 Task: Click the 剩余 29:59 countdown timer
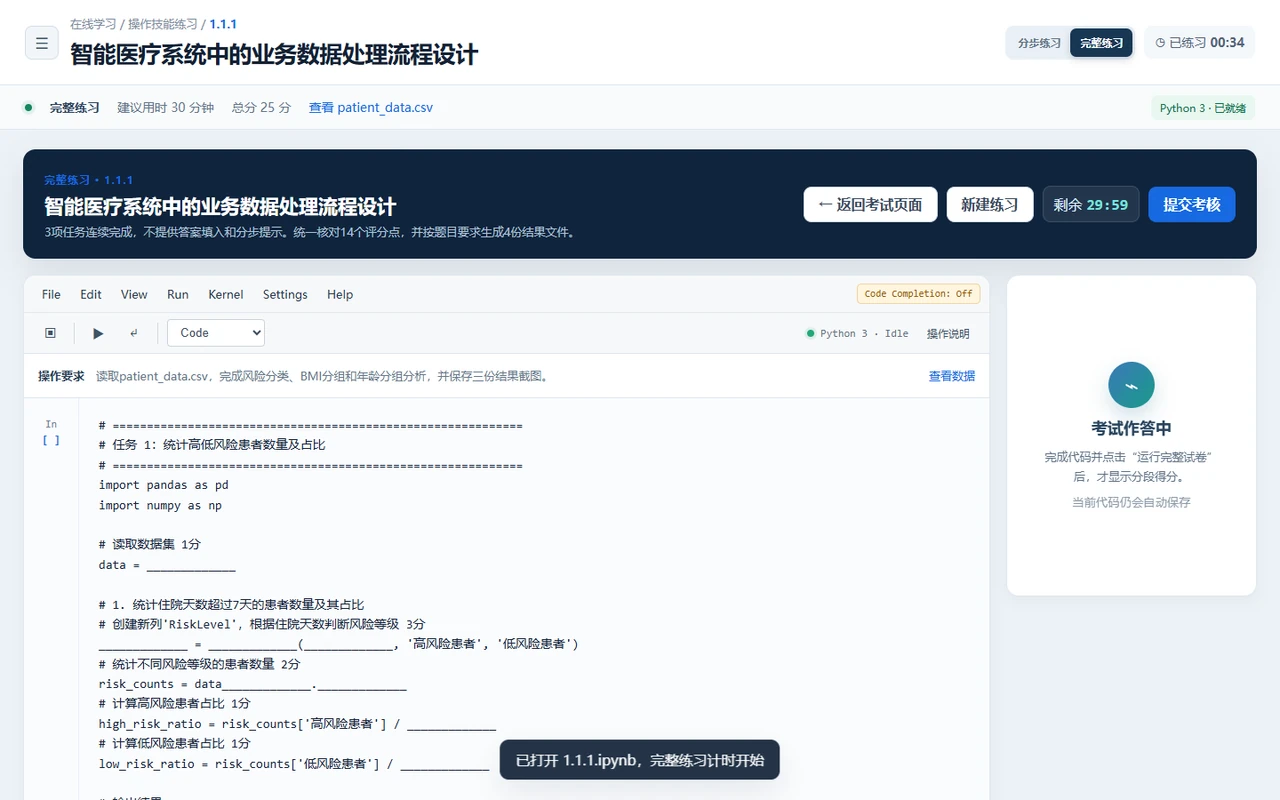(1091, 204)
